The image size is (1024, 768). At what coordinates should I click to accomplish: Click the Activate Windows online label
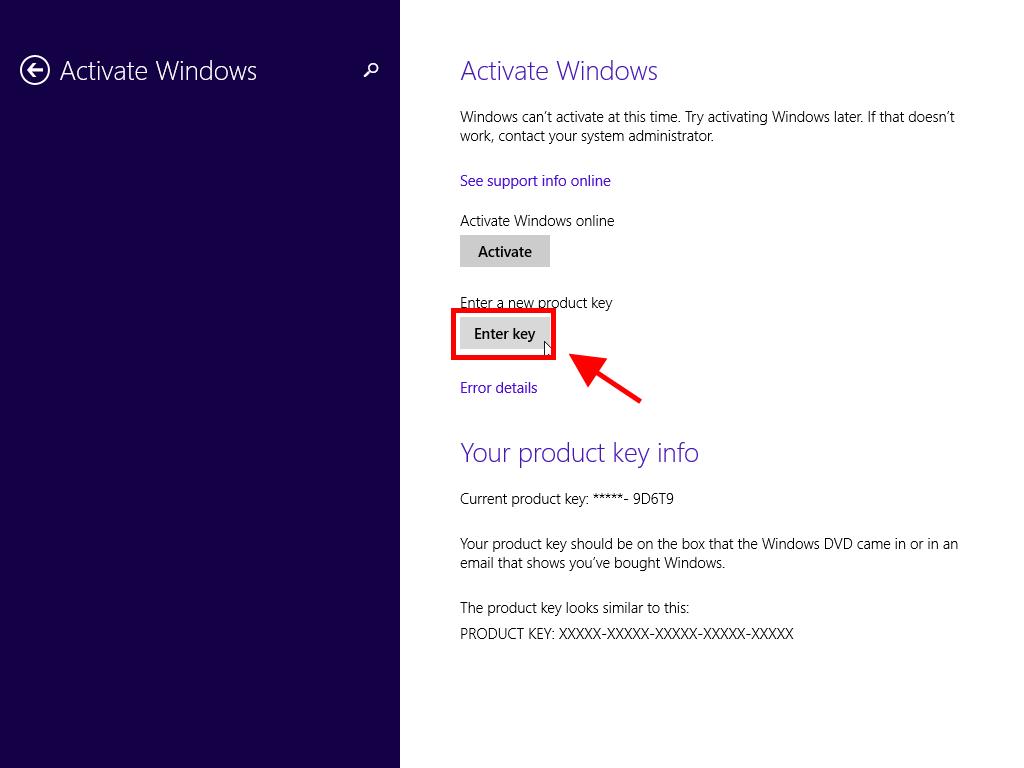(537, 220)
